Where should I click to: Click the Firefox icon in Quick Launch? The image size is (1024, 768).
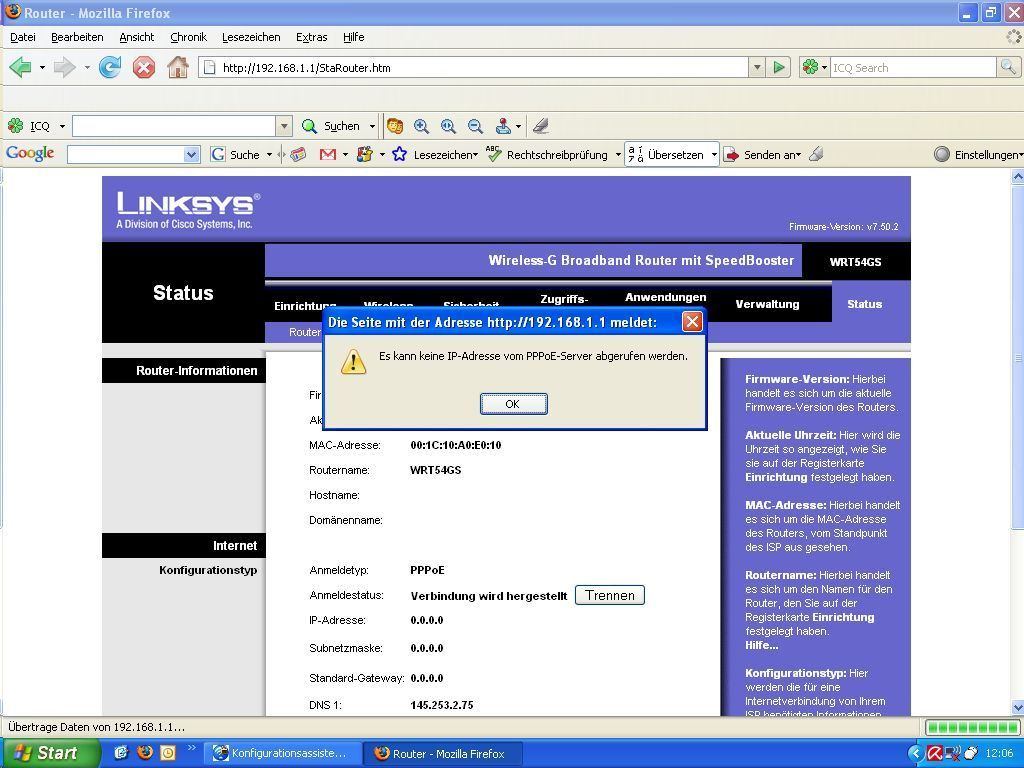tap(145, 752)
